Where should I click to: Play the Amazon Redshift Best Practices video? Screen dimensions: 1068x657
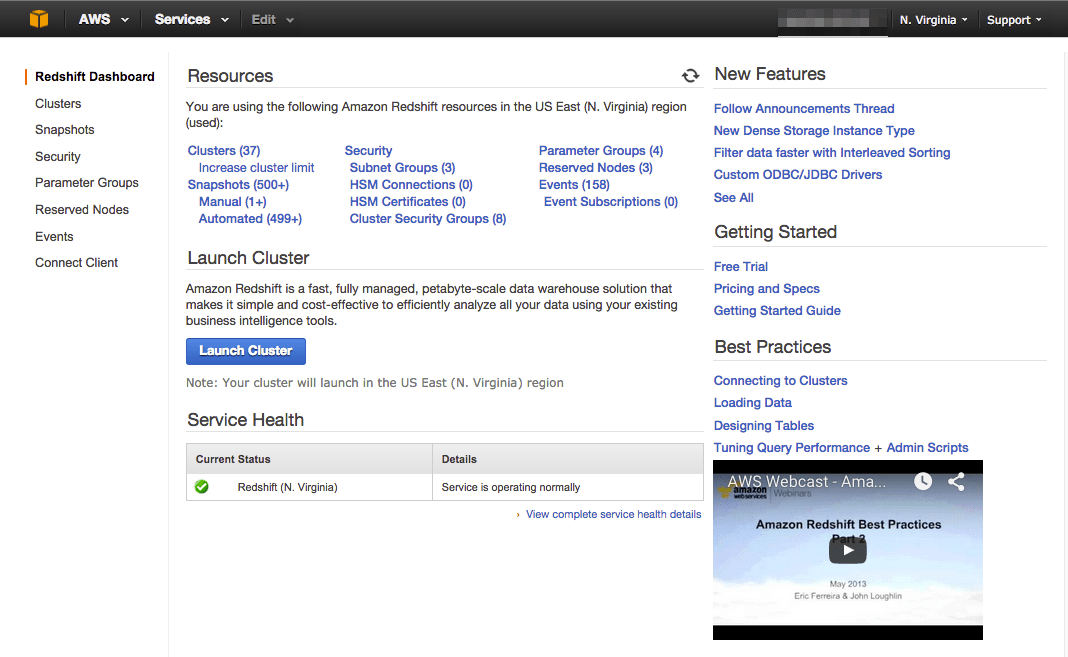(847, 549)
